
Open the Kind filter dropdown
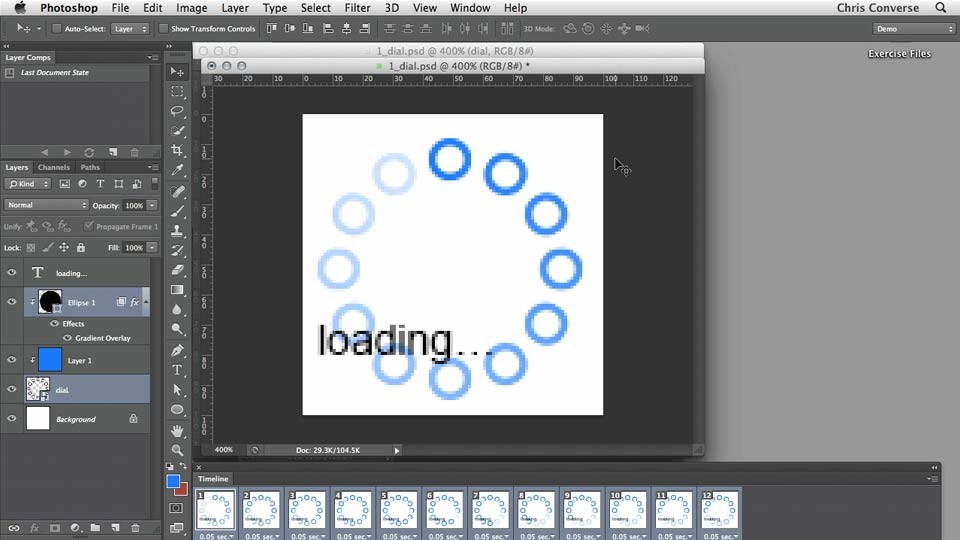(28, 184)
